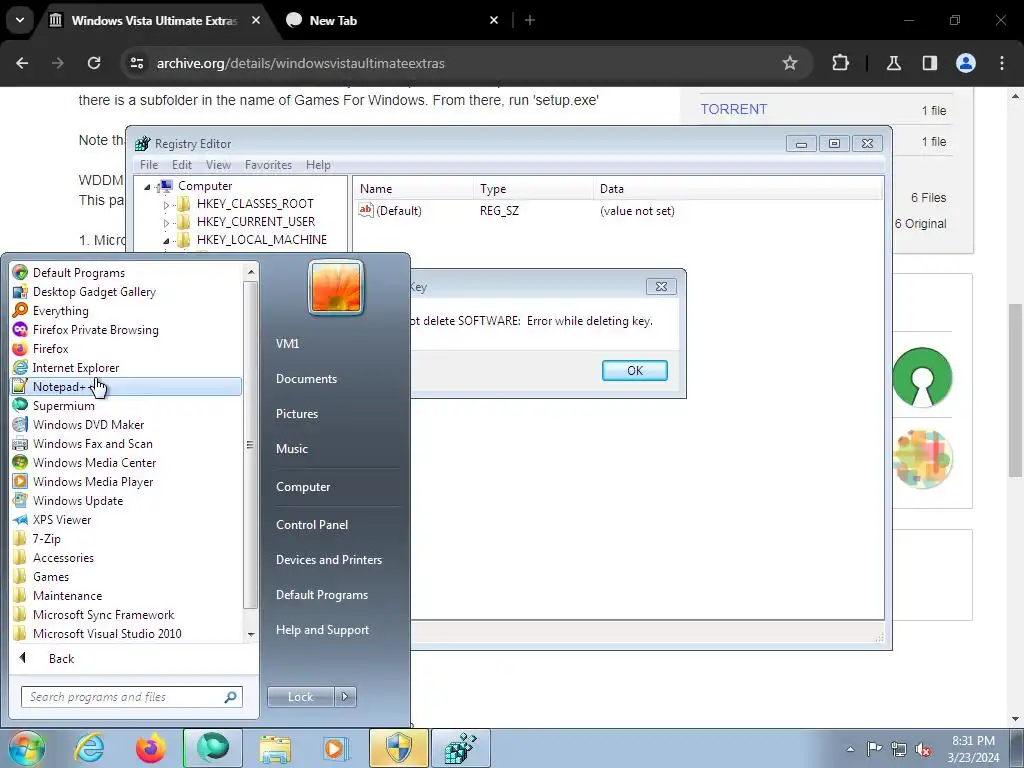Expand the Accessories folder
This screenshot has height=768, width=1024.
tap(63, 558)
